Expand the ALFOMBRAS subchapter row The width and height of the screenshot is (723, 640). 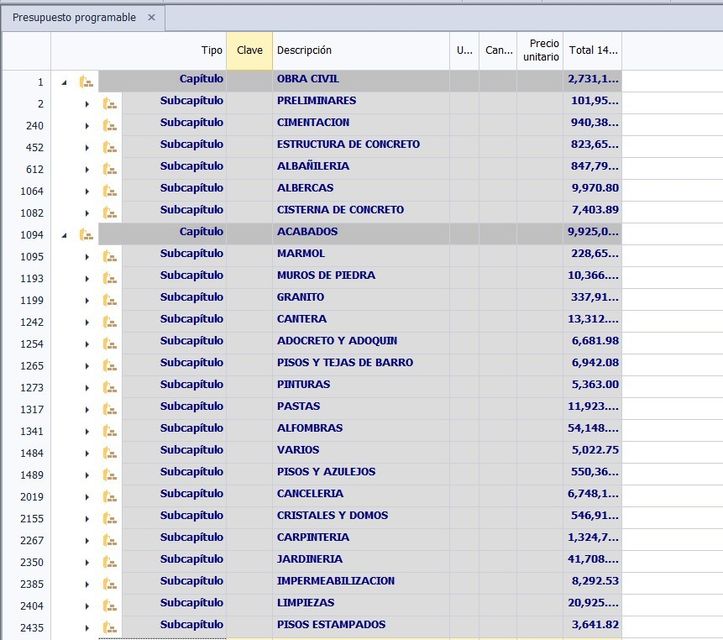[87, 431]
